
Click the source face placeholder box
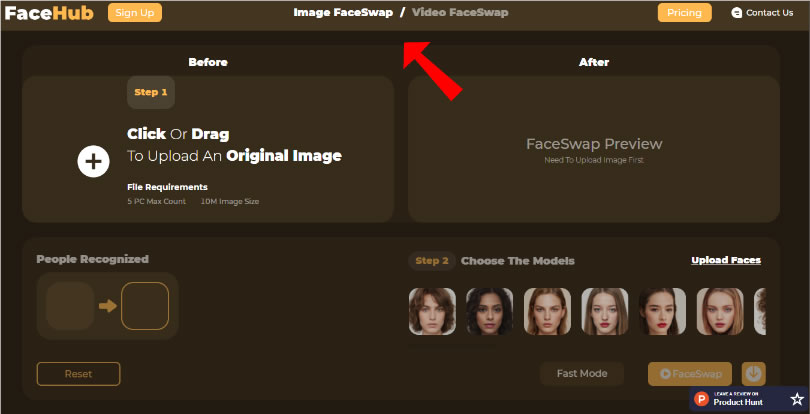pyautogui.click(x=70, y=306)
